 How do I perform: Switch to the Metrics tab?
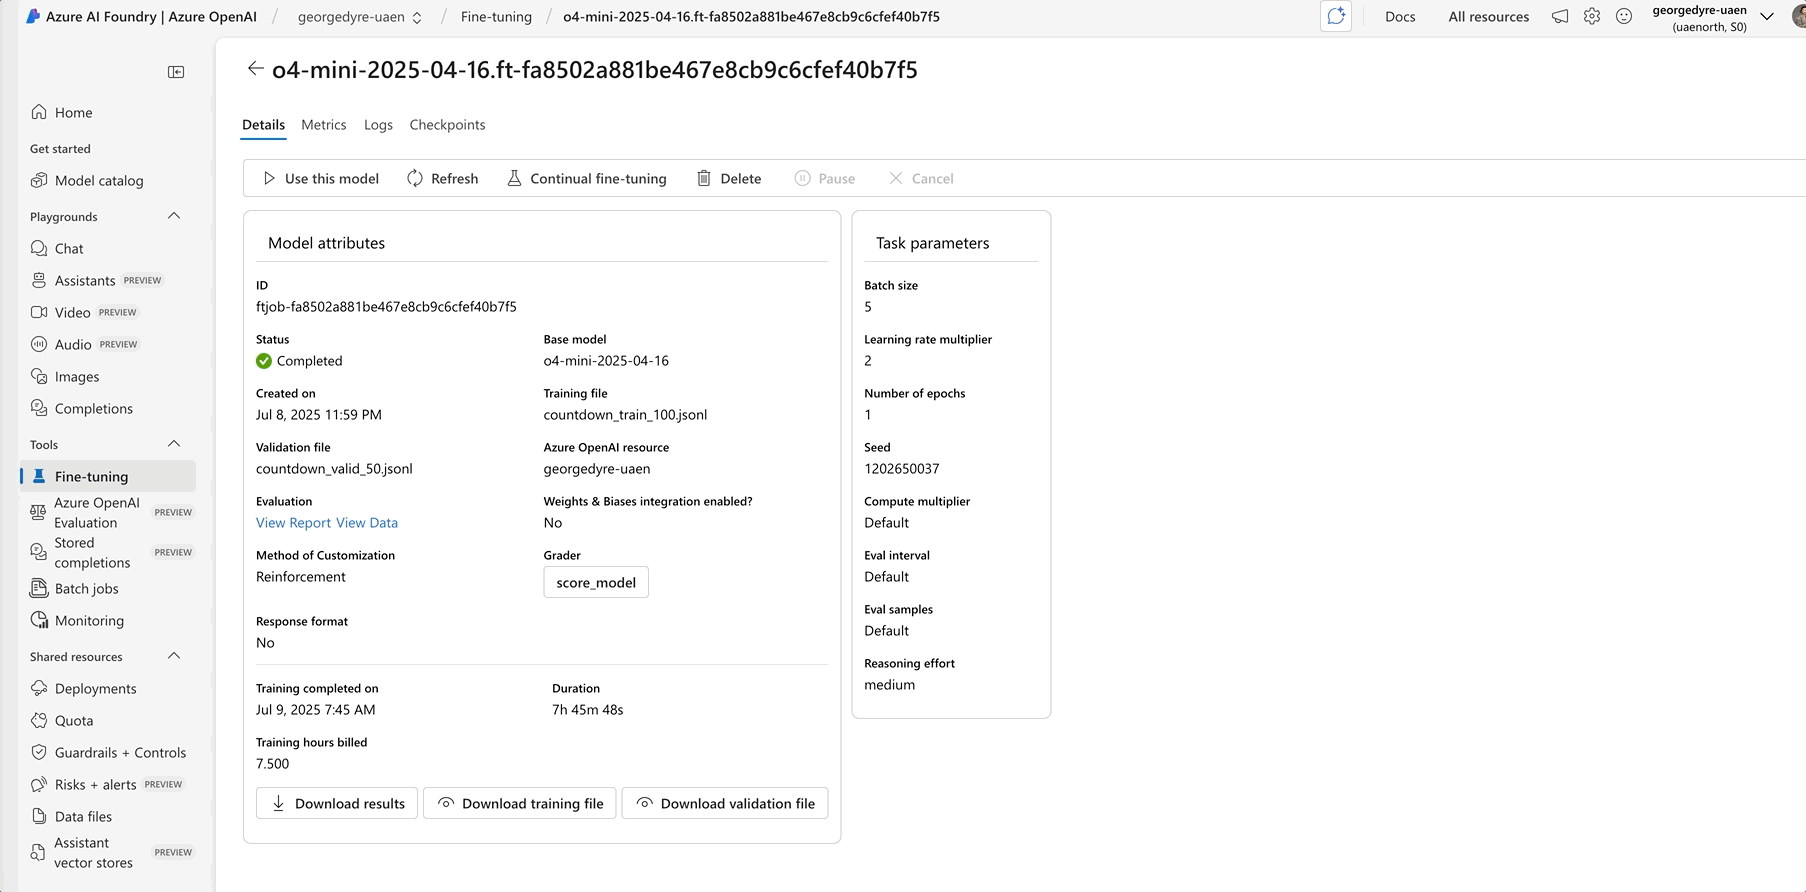point(324,125)
